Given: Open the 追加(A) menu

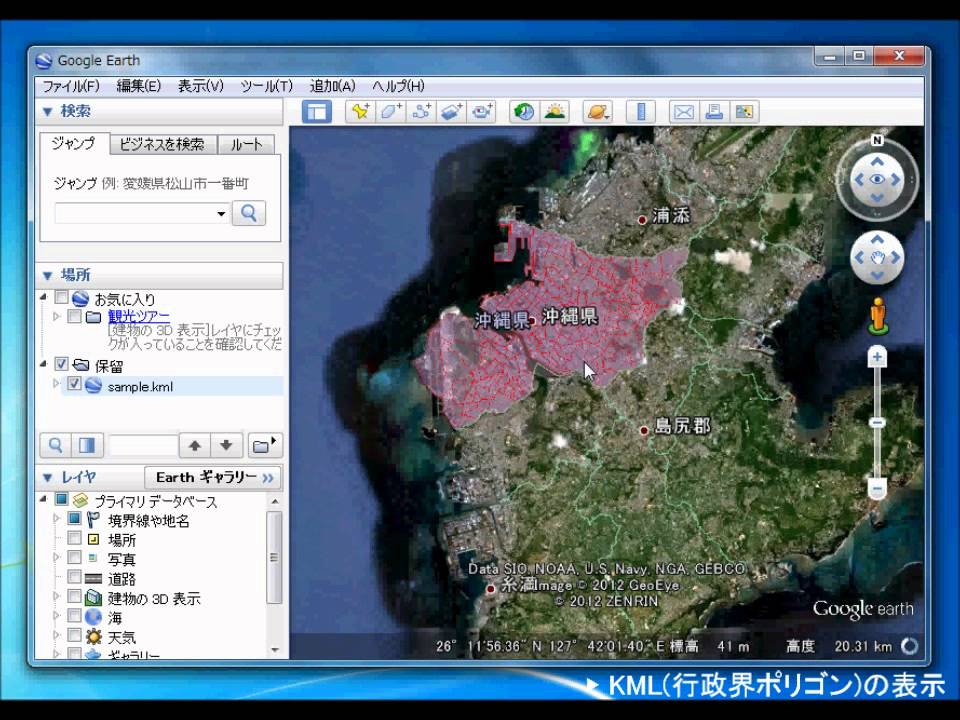Looking at the screenshot, I should [x=332, y=86].
